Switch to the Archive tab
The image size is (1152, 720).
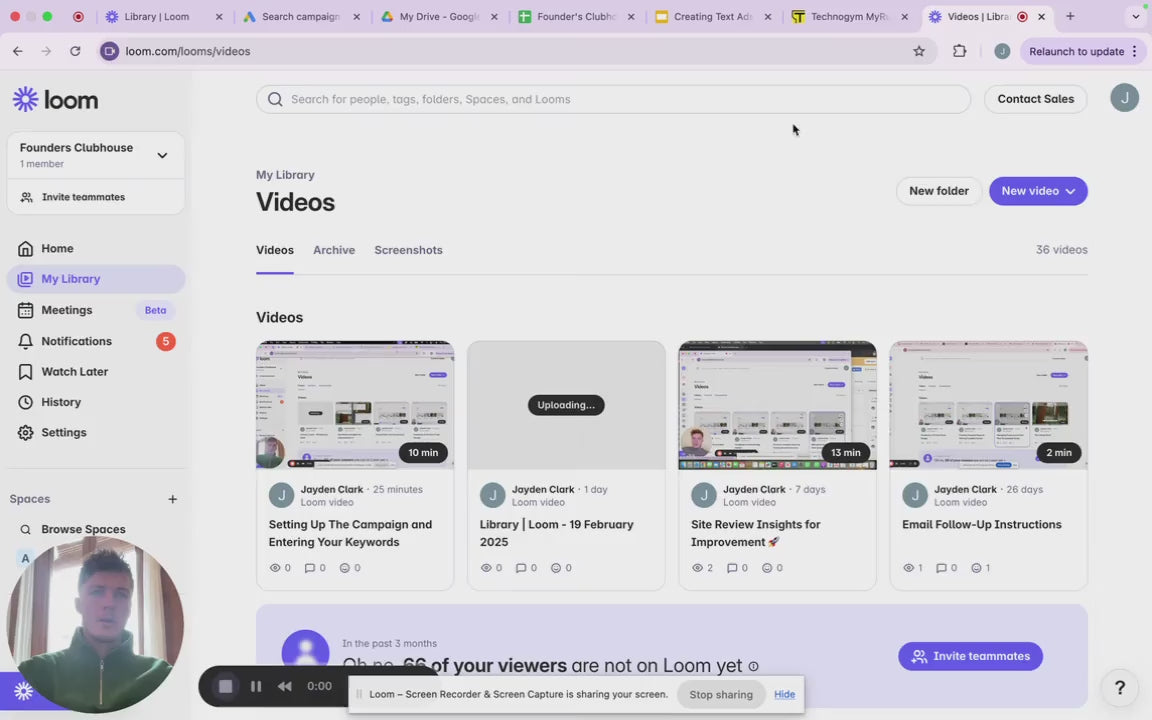[334, 250]
